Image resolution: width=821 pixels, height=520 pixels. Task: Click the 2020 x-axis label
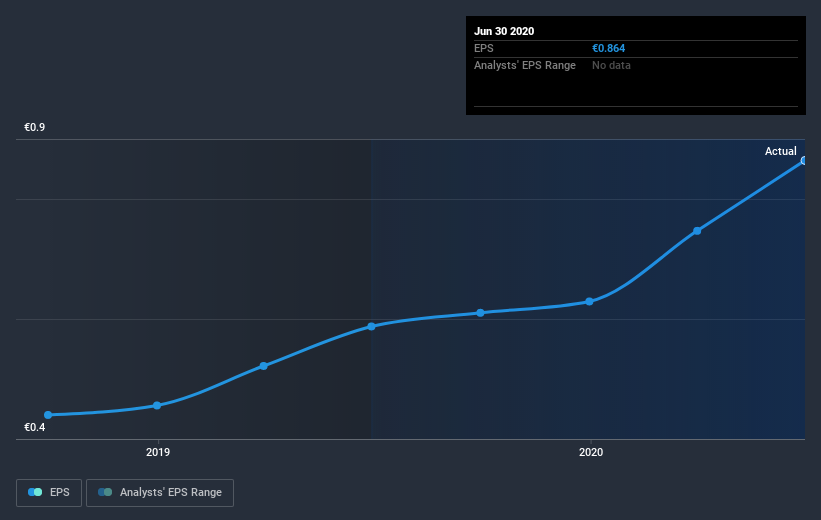click(x=591, y=452)
